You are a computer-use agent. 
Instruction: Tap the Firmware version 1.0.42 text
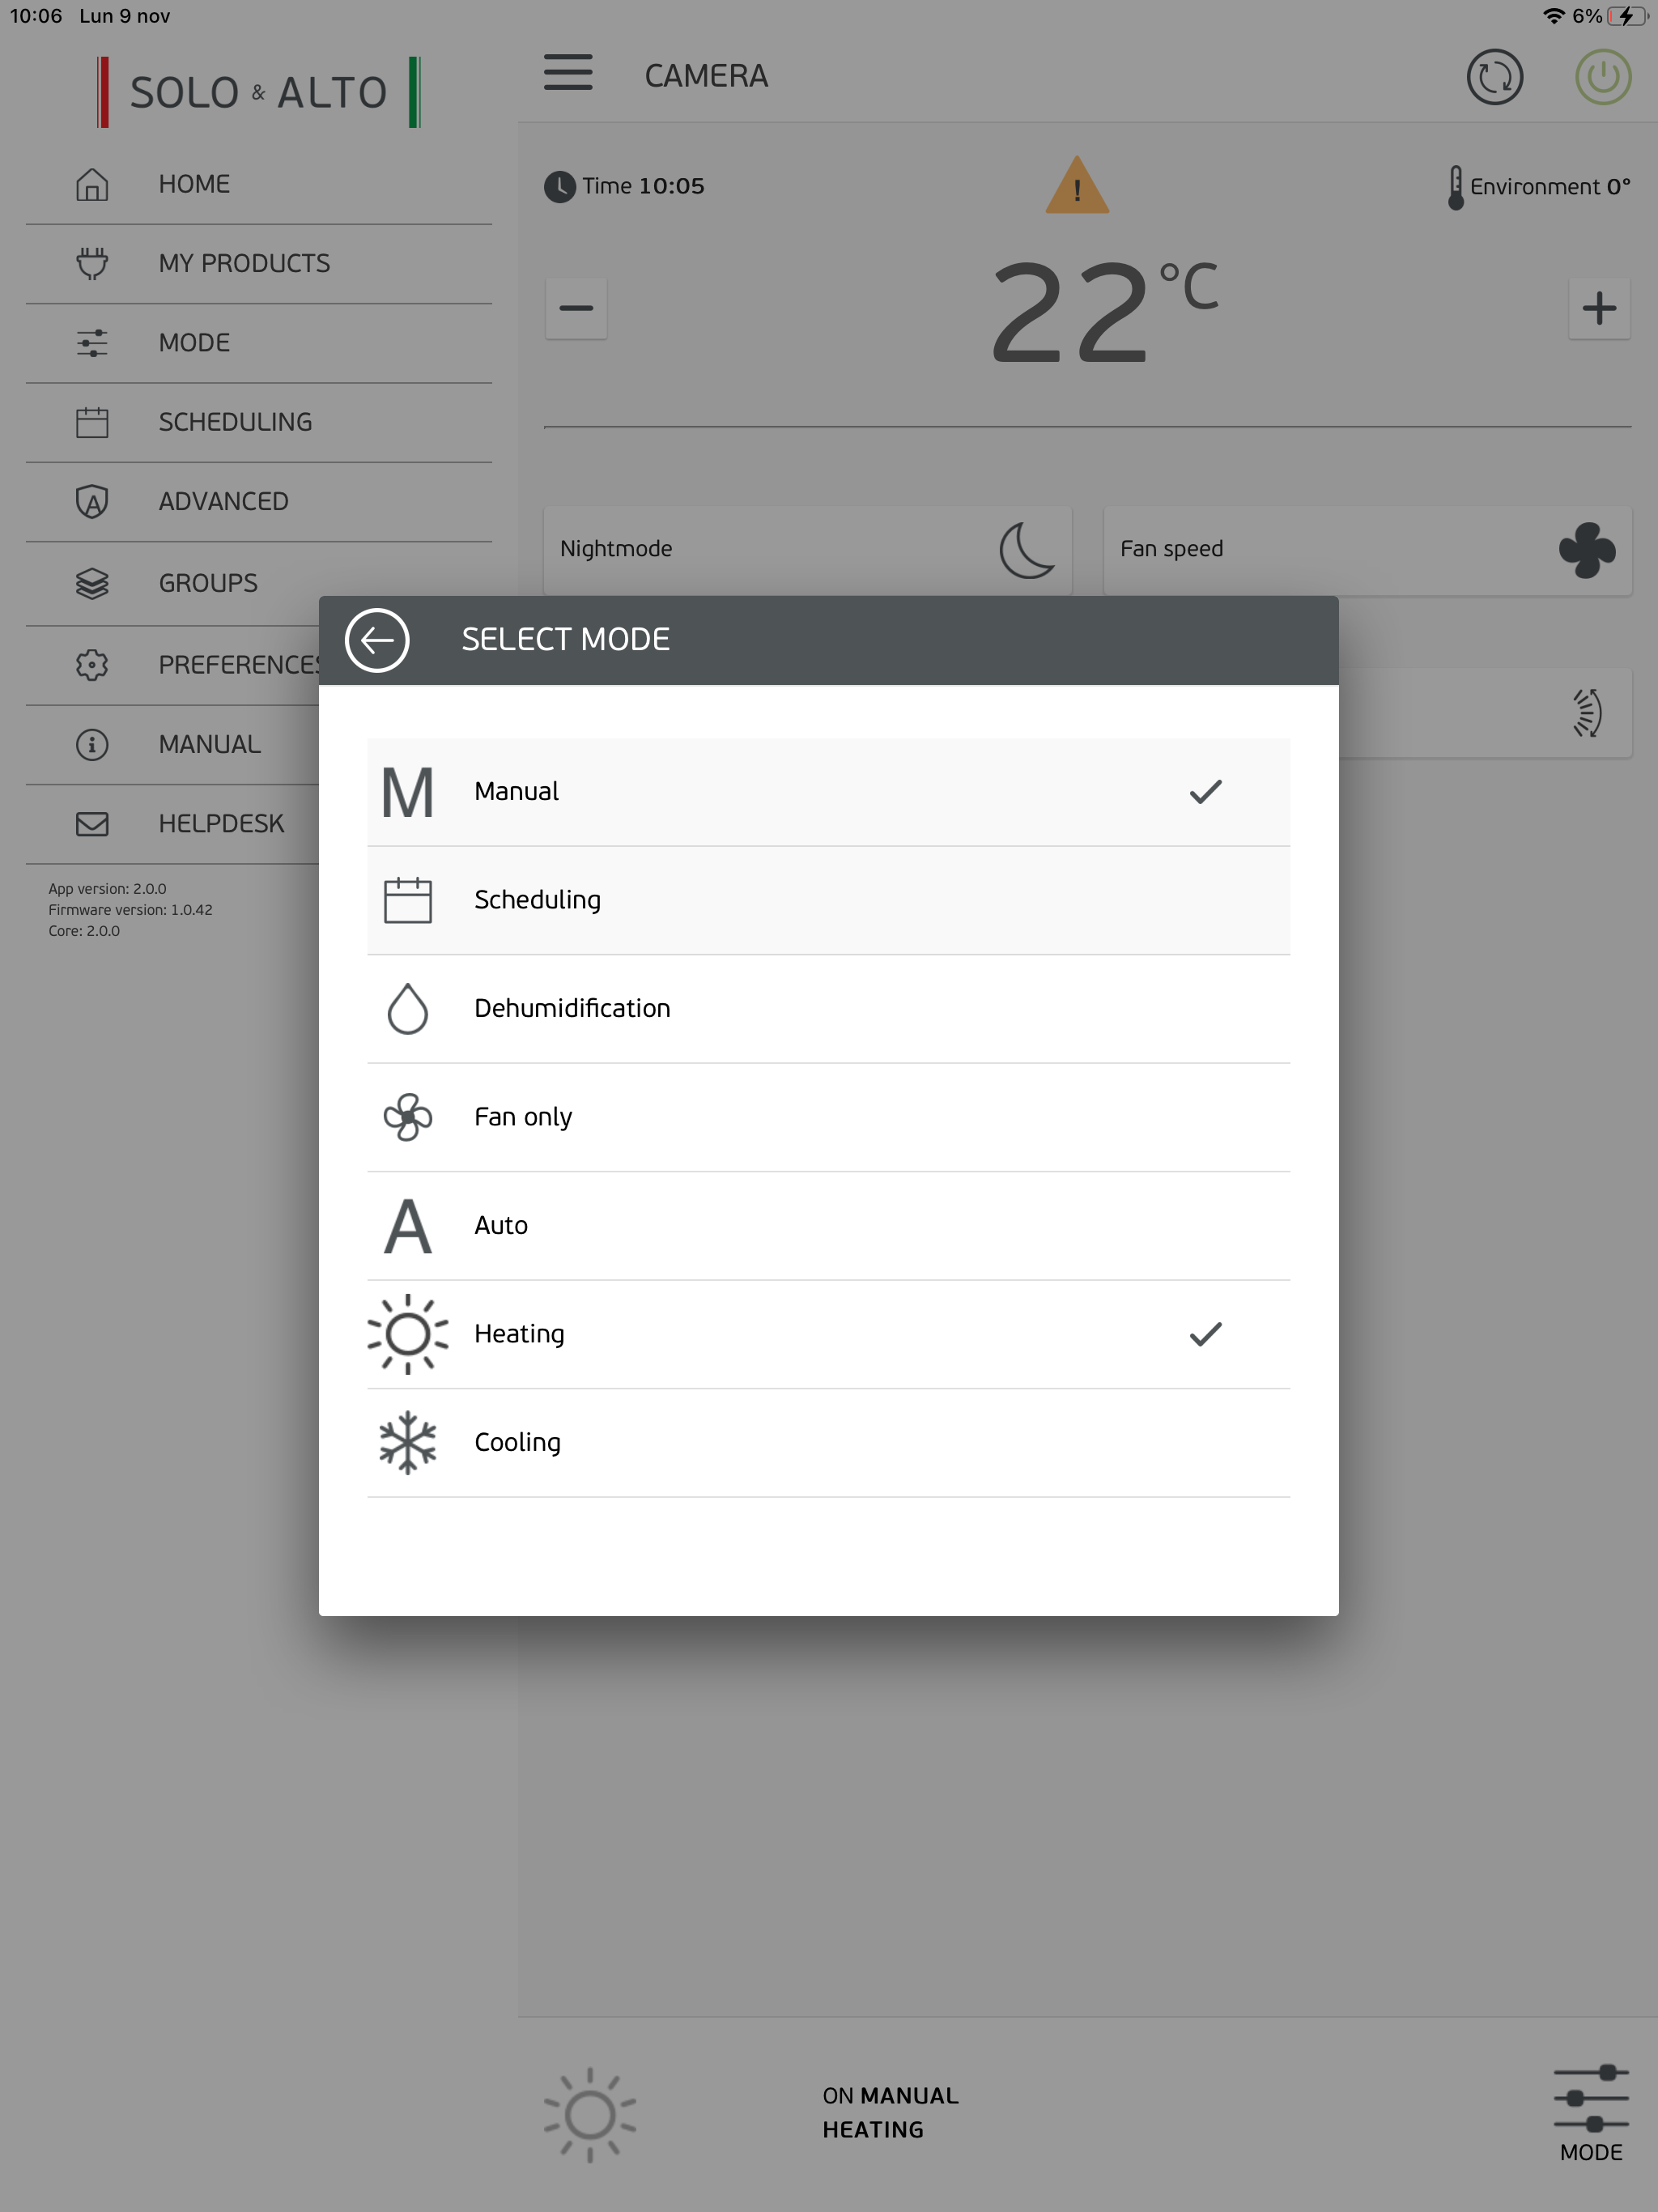point(130,910)
